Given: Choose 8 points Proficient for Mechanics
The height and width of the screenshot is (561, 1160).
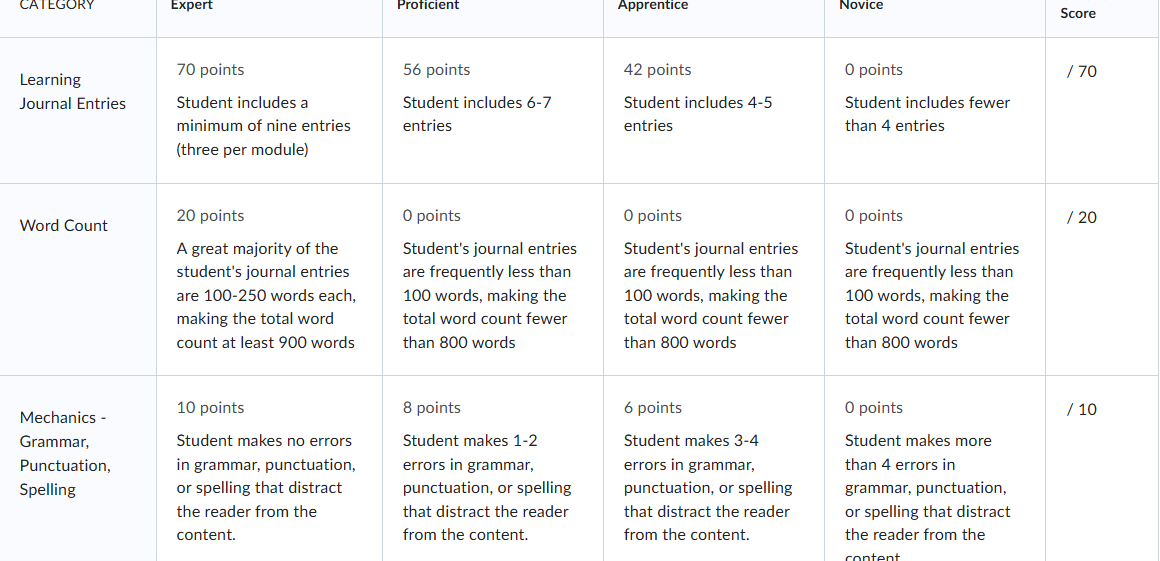Looking at the screenshot, I should 493,468.
